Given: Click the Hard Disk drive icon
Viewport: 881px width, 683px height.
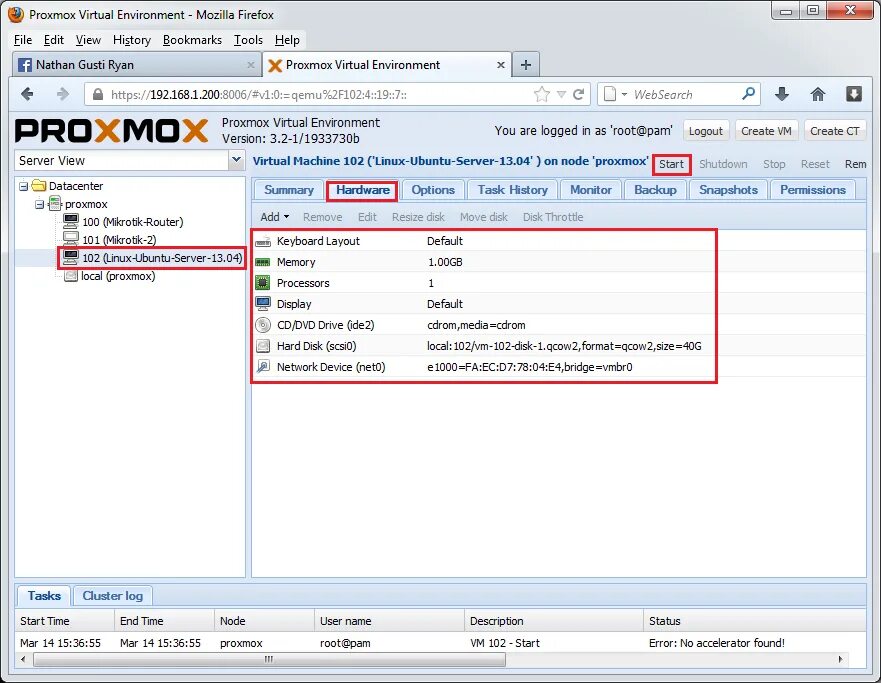Looking at the screenshot, I should tap(262, 345).
